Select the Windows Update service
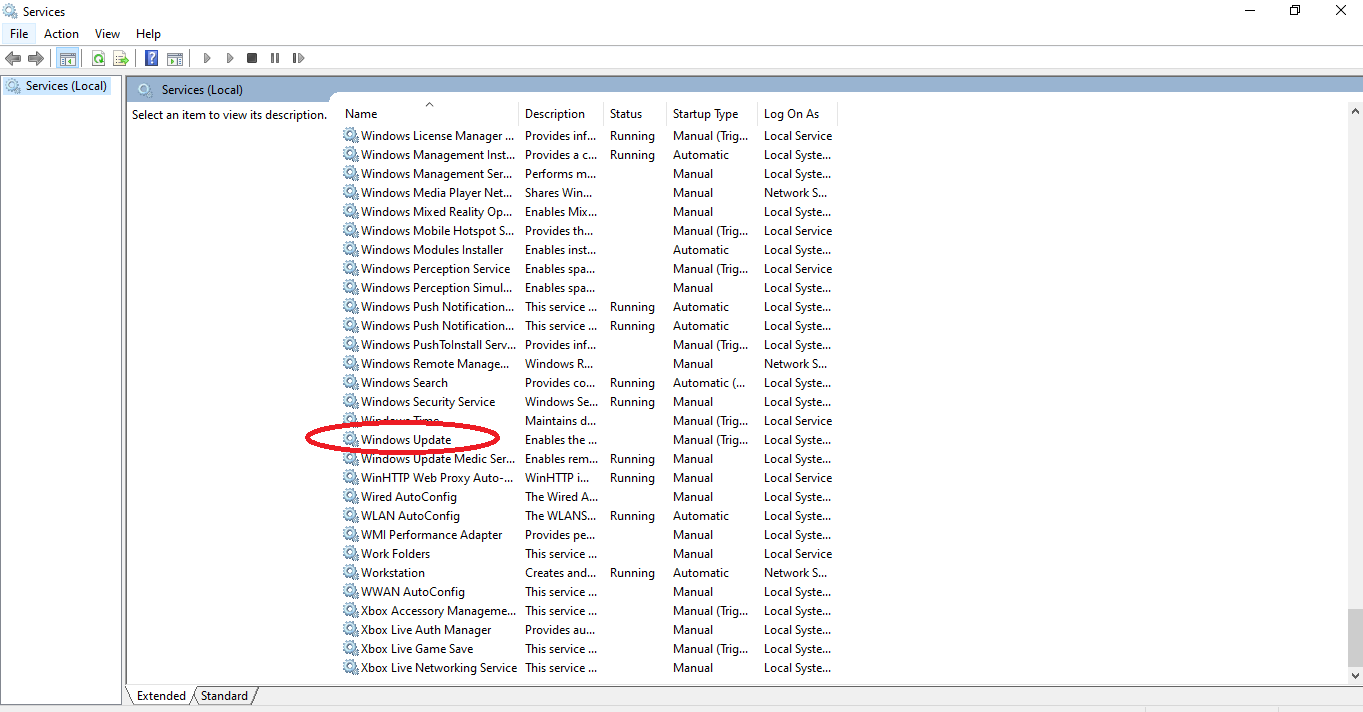 coord(406,440)
